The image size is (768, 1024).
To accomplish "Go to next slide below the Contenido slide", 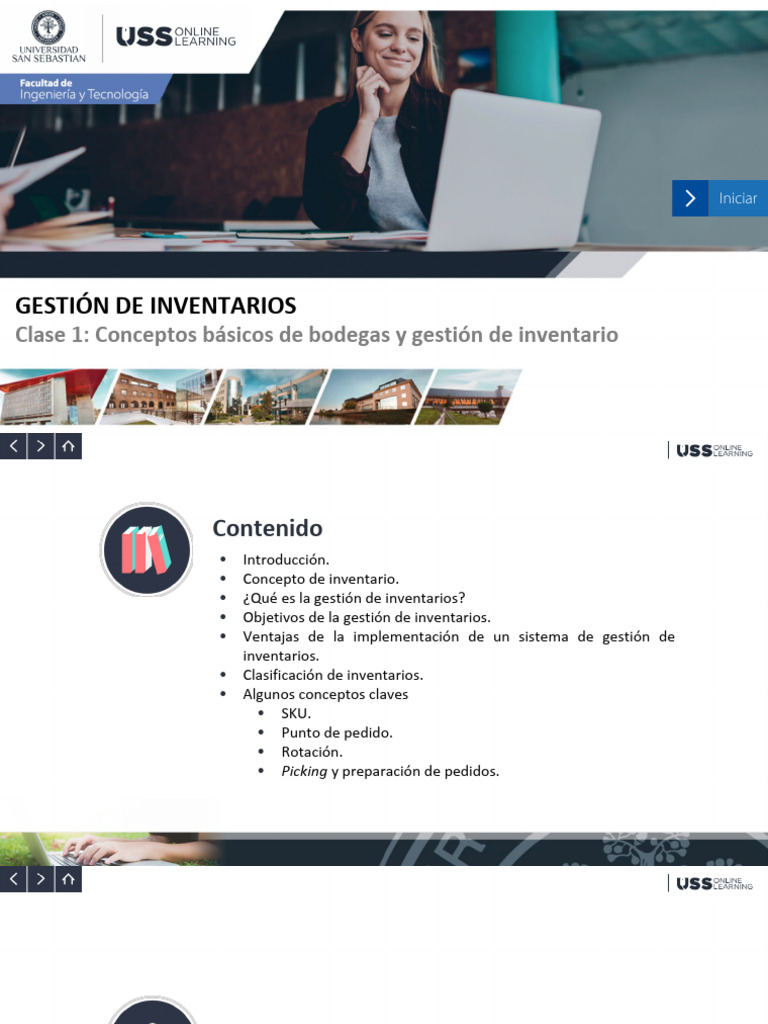I will point(40,879).
